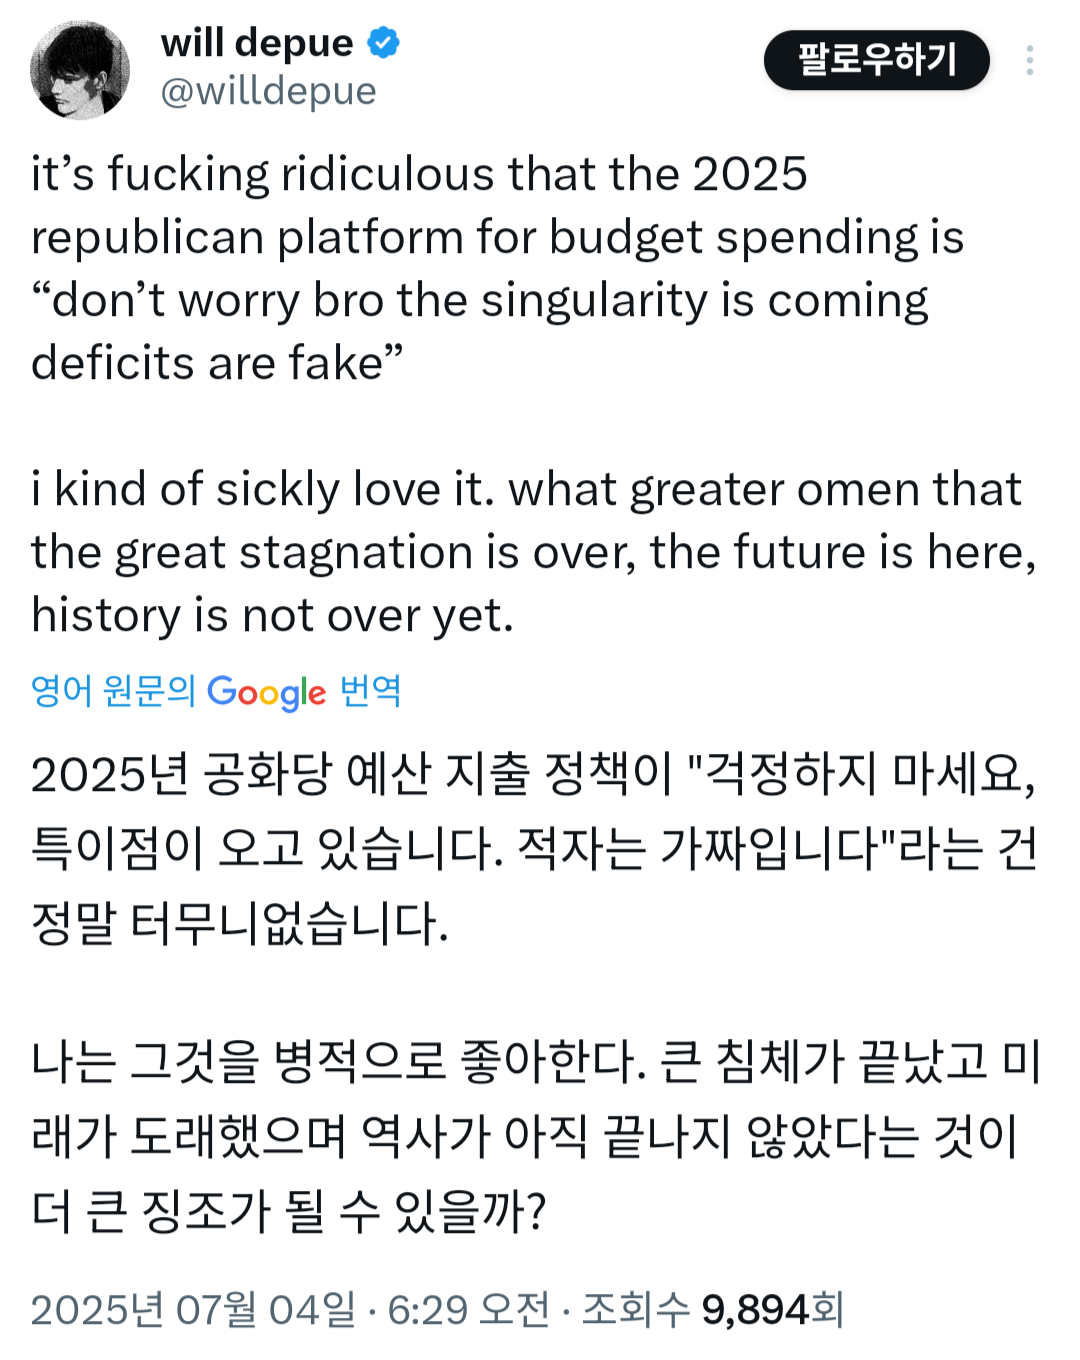Click the 영어 원문의 translation source text
This screenshot has height=1360, width=1080.
click(113, 691)
